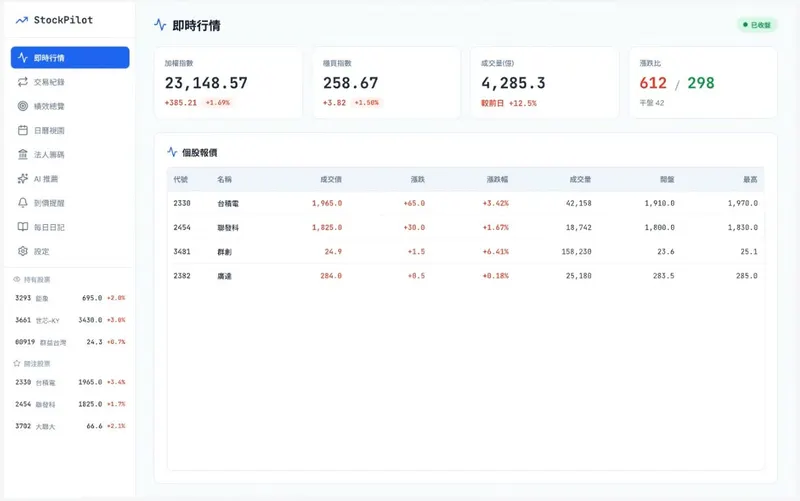Click the +0.18% change cell
Viewport: 800px width, 501px height.
(495, 275)
